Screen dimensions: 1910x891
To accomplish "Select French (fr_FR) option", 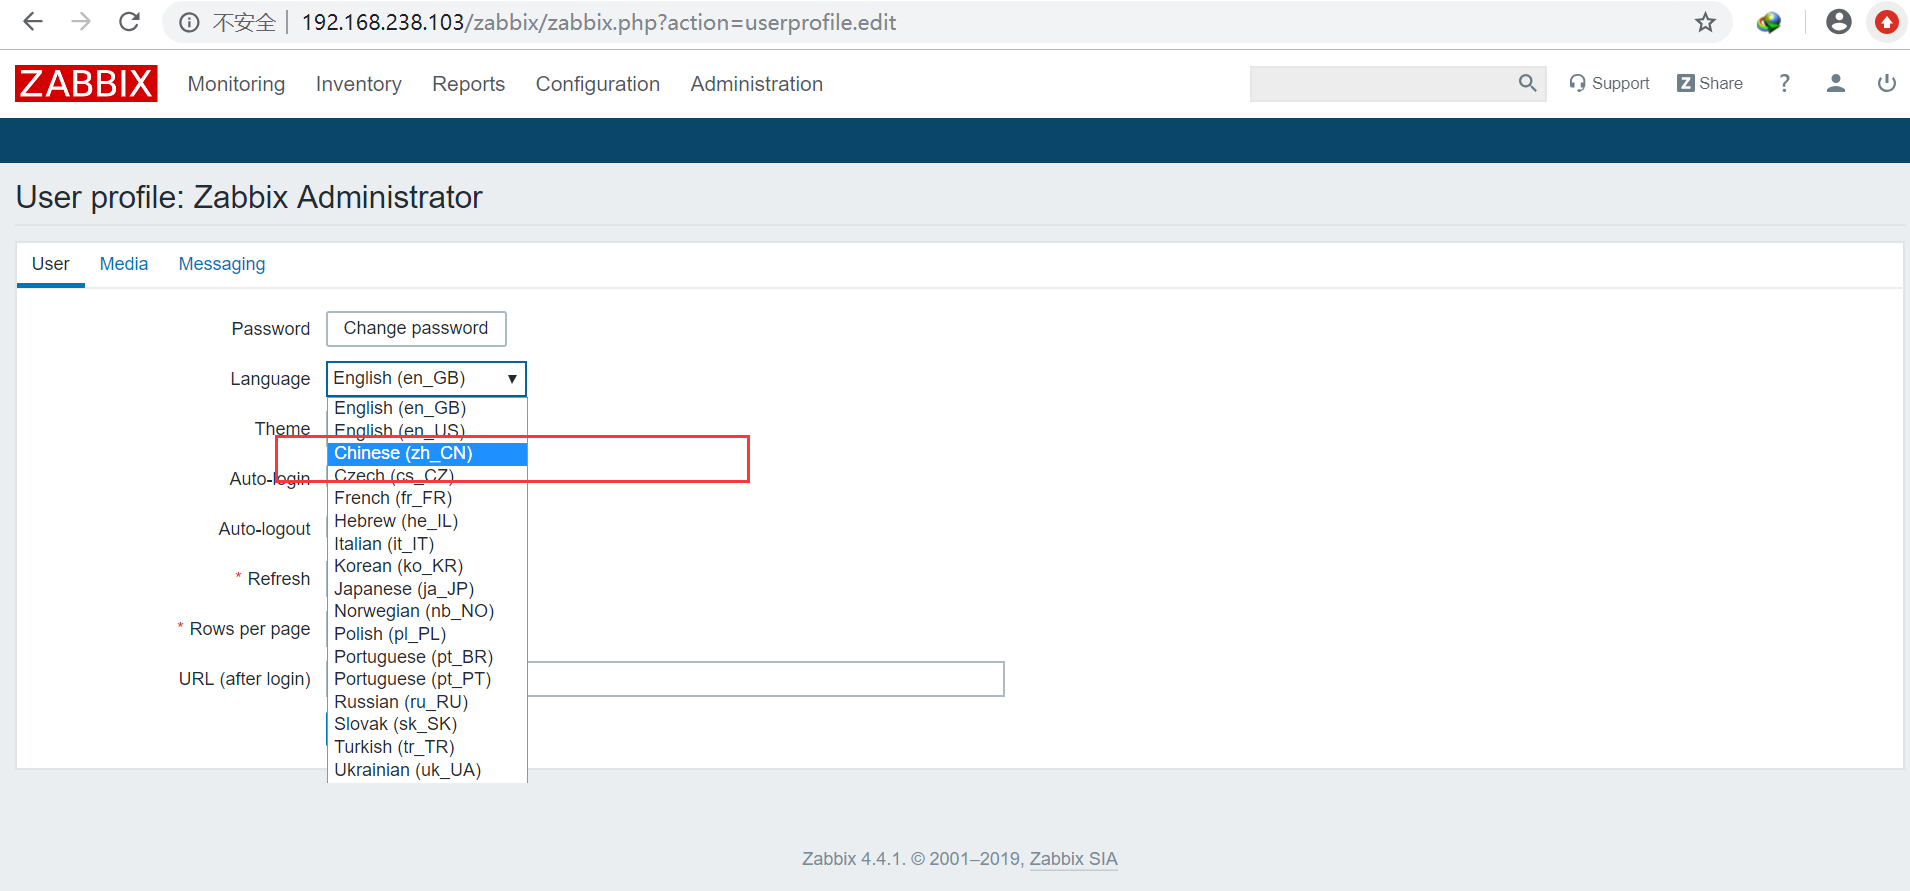I will coord(427,498).
